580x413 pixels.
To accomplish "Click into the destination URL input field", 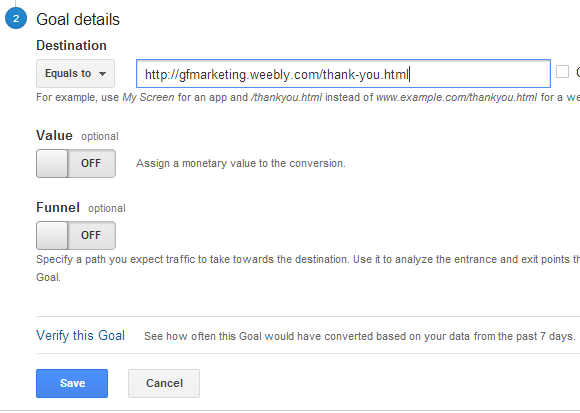I will pyautogui.click(x=343, y=74).
